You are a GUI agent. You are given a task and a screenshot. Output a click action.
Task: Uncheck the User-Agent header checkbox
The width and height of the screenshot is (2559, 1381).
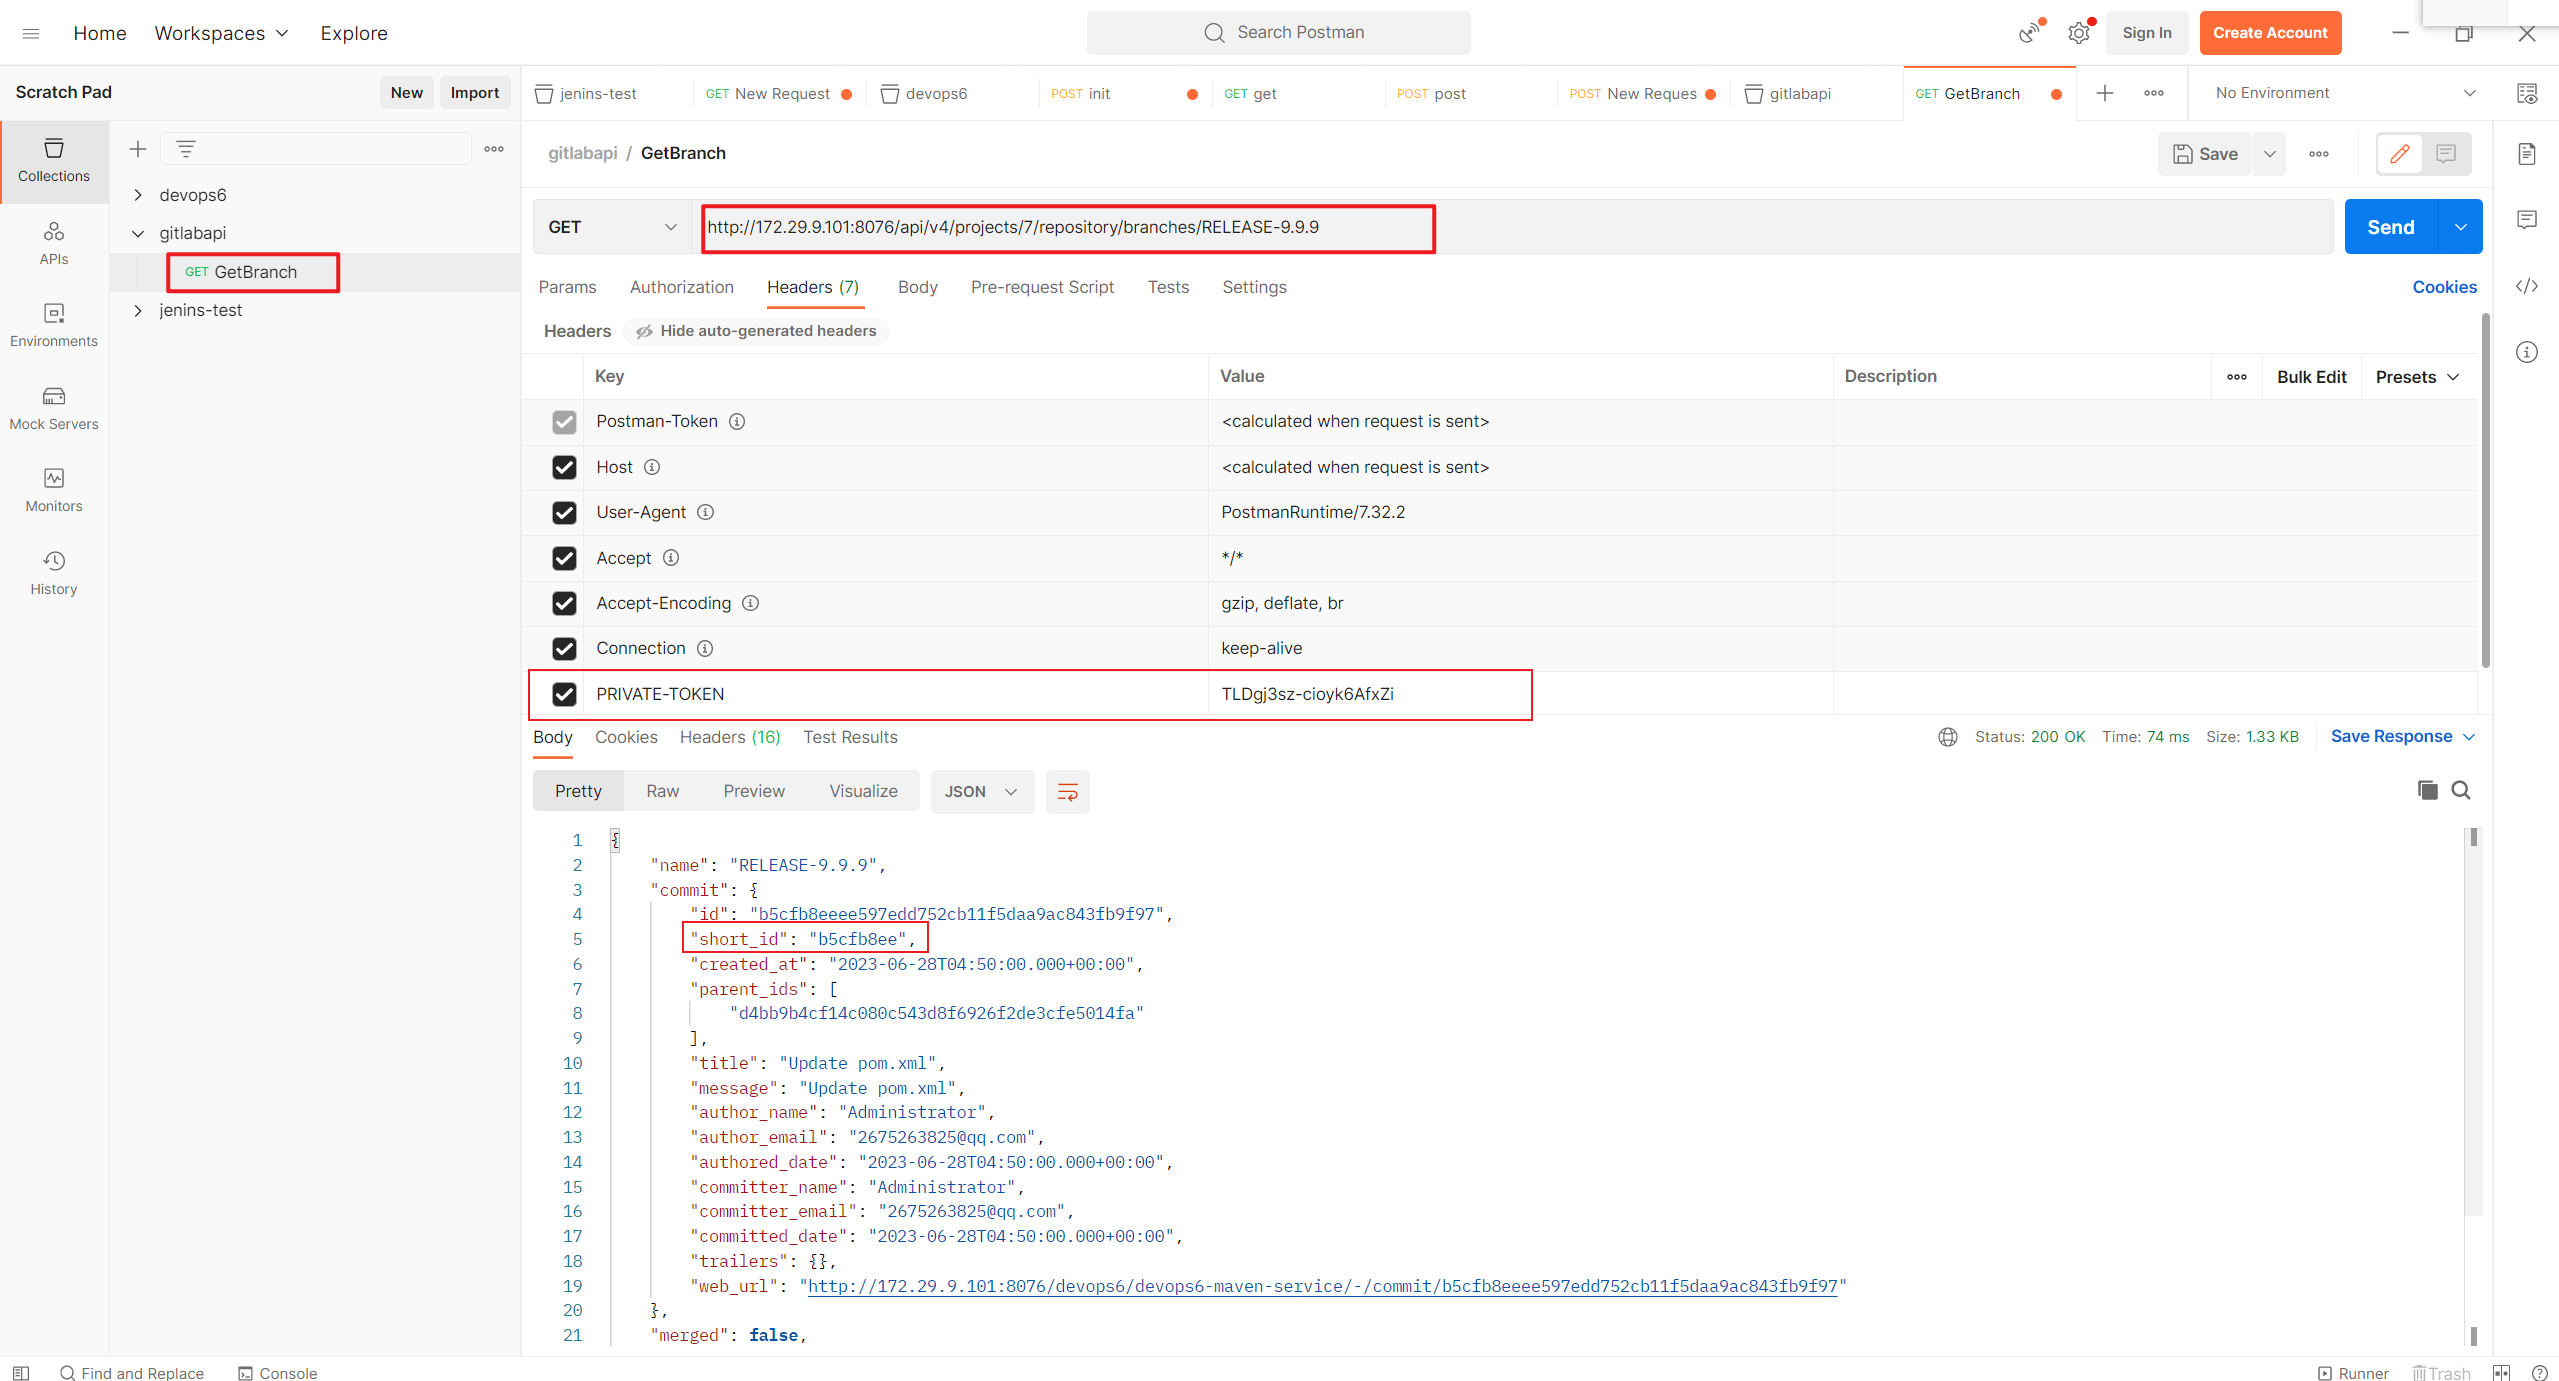(x=564, y=513)
